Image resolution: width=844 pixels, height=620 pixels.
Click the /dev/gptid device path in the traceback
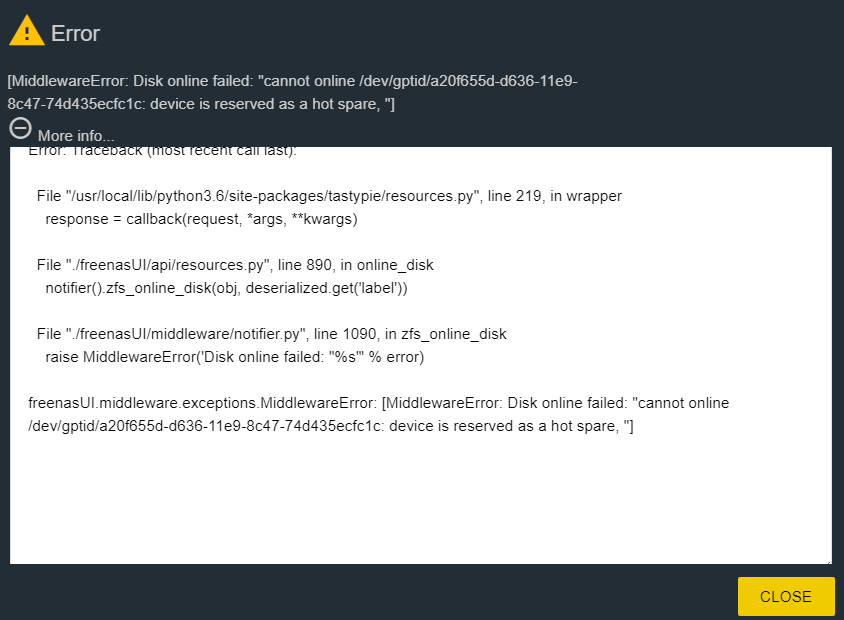(205, 426)
